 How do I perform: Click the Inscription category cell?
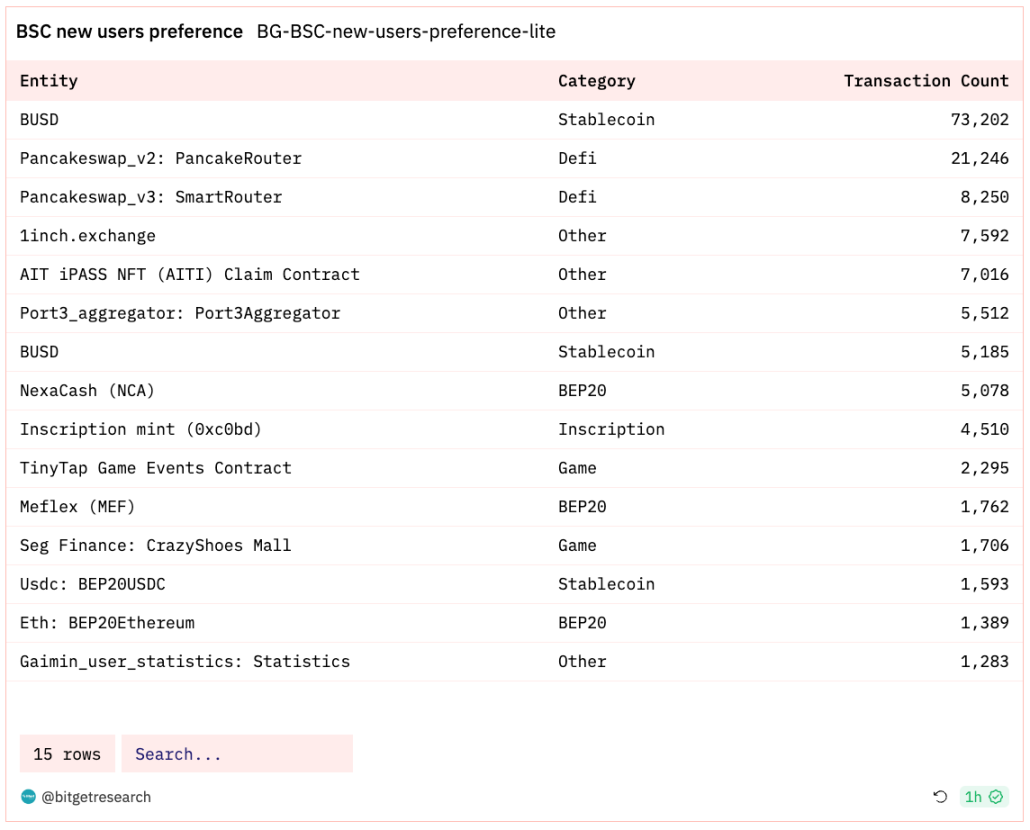click(x=611, y=429)
